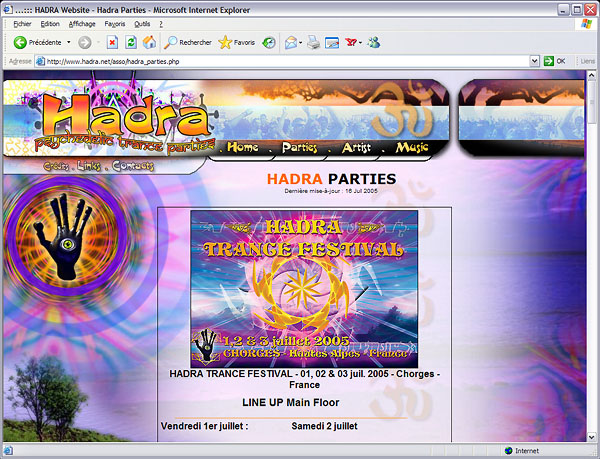
Task: Open the Outils menu
Action: [142, 24]
